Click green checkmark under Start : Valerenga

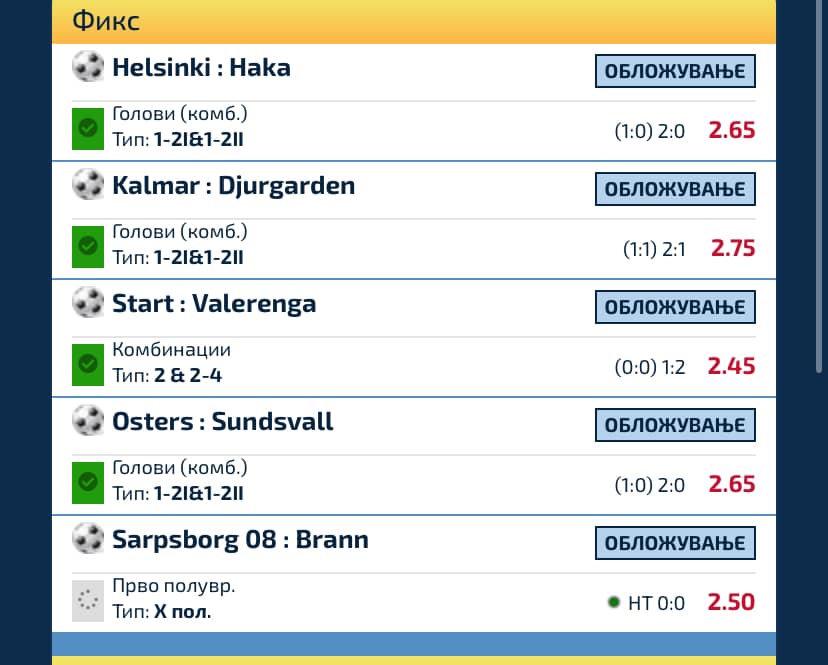pyautogui.click(x=88, y=365)
